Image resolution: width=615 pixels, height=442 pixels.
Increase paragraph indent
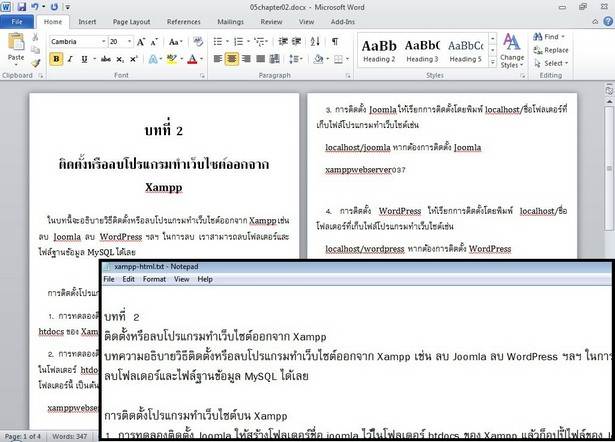[297, 42]
